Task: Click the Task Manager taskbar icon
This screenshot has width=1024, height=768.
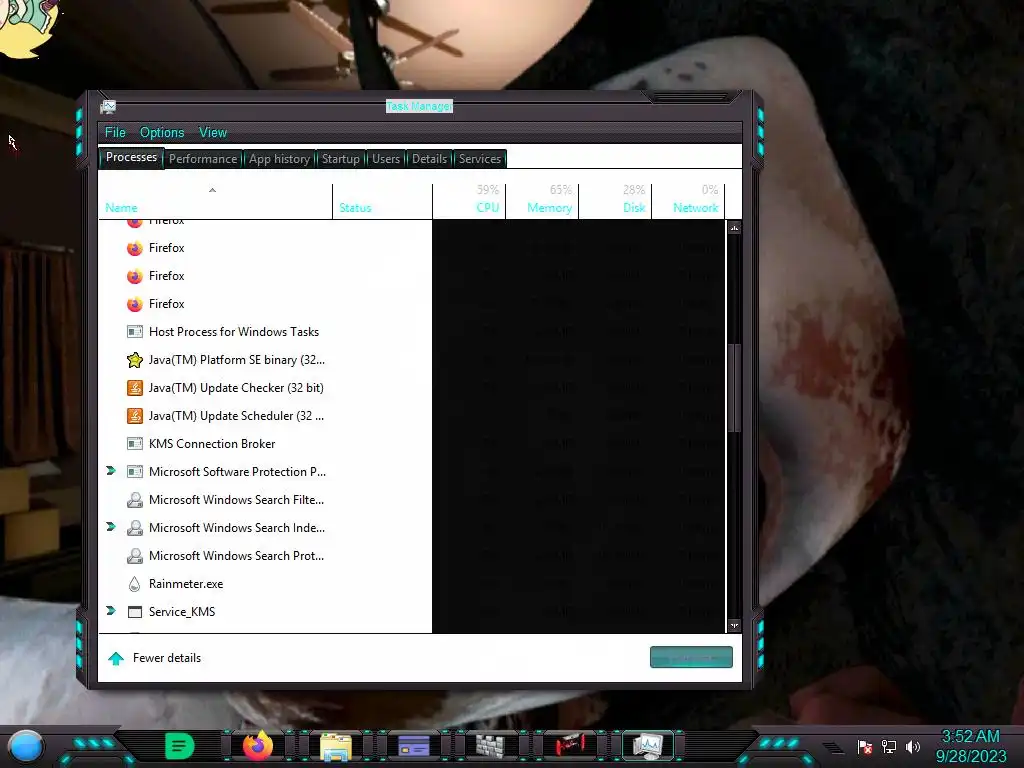Action: point(648,745)
